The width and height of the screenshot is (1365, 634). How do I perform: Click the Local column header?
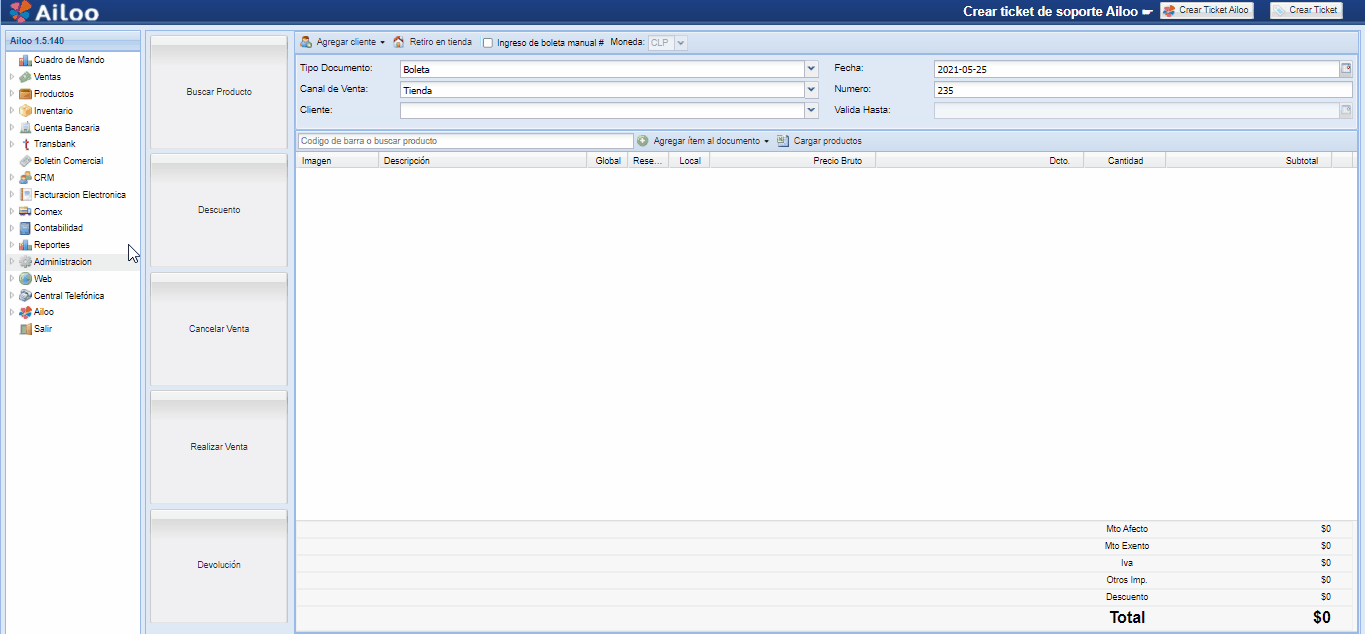tap(689, 160)
